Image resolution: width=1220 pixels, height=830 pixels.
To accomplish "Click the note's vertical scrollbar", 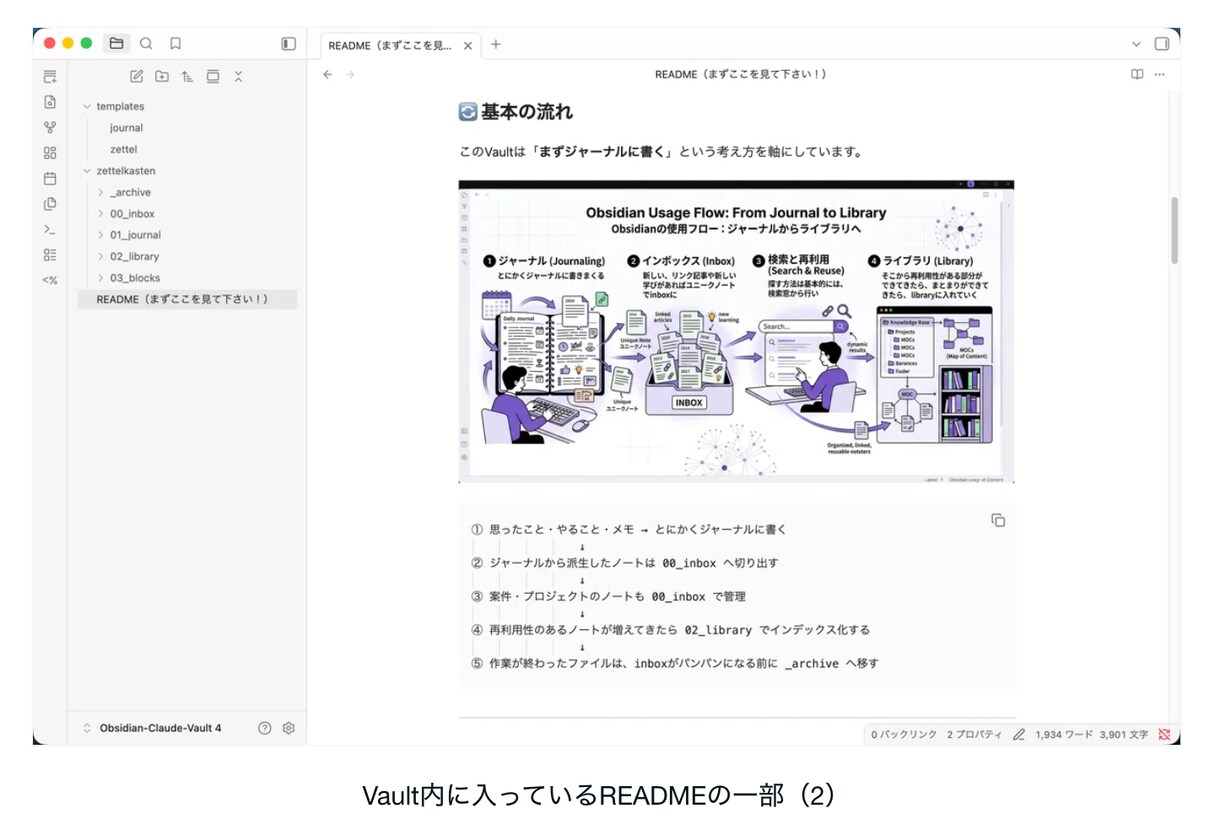I will (x=1174, y=230).
